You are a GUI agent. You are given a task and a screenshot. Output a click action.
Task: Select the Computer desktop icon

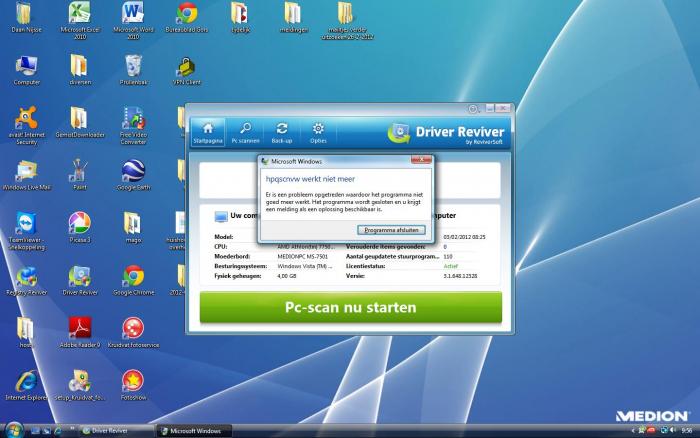(26, 70)
